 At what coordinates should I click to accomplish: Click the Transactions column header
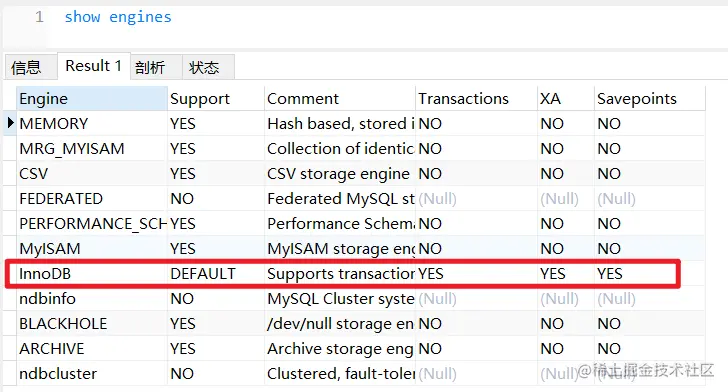(476, 98)
